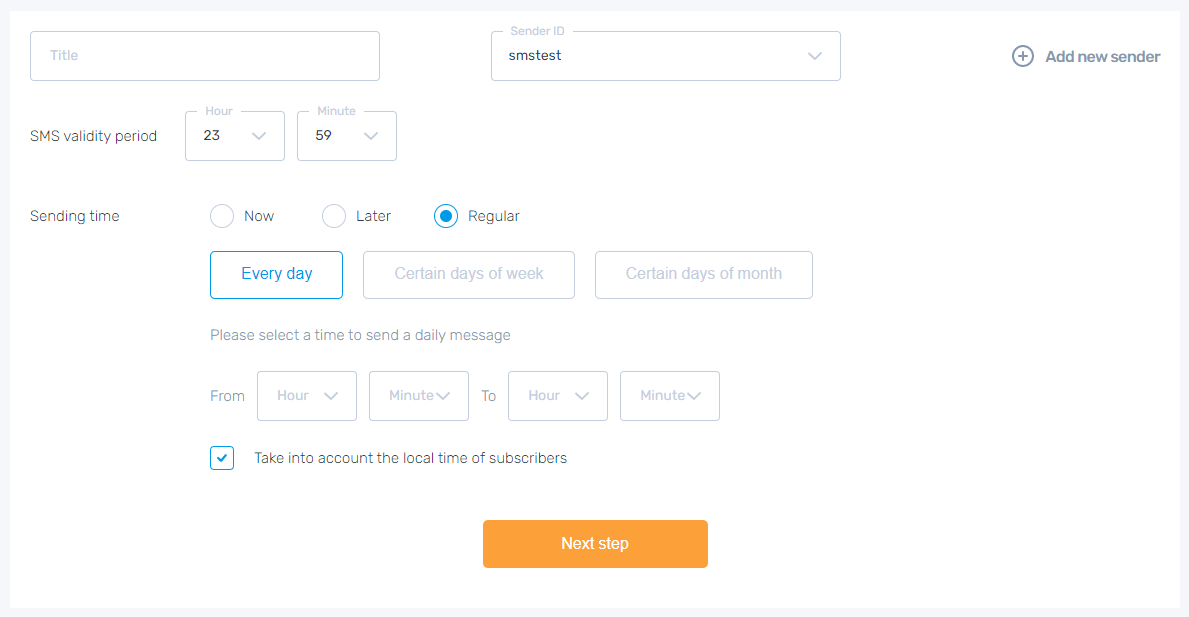Choose Certain days of month tab
Viewport: 1189px width, 617px height.
[703, 275]
